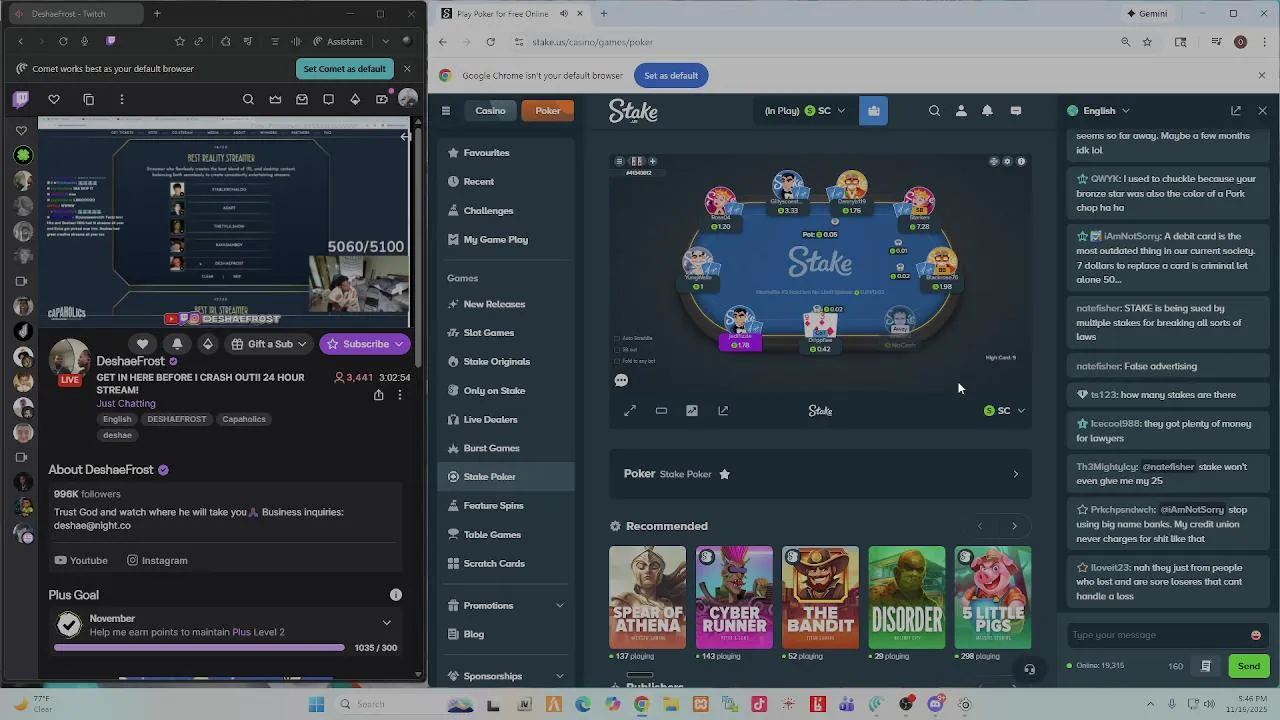Toggle theatre mode icon under poker table
Viewport: 1280px width, 720px height.
coord(661,410)
